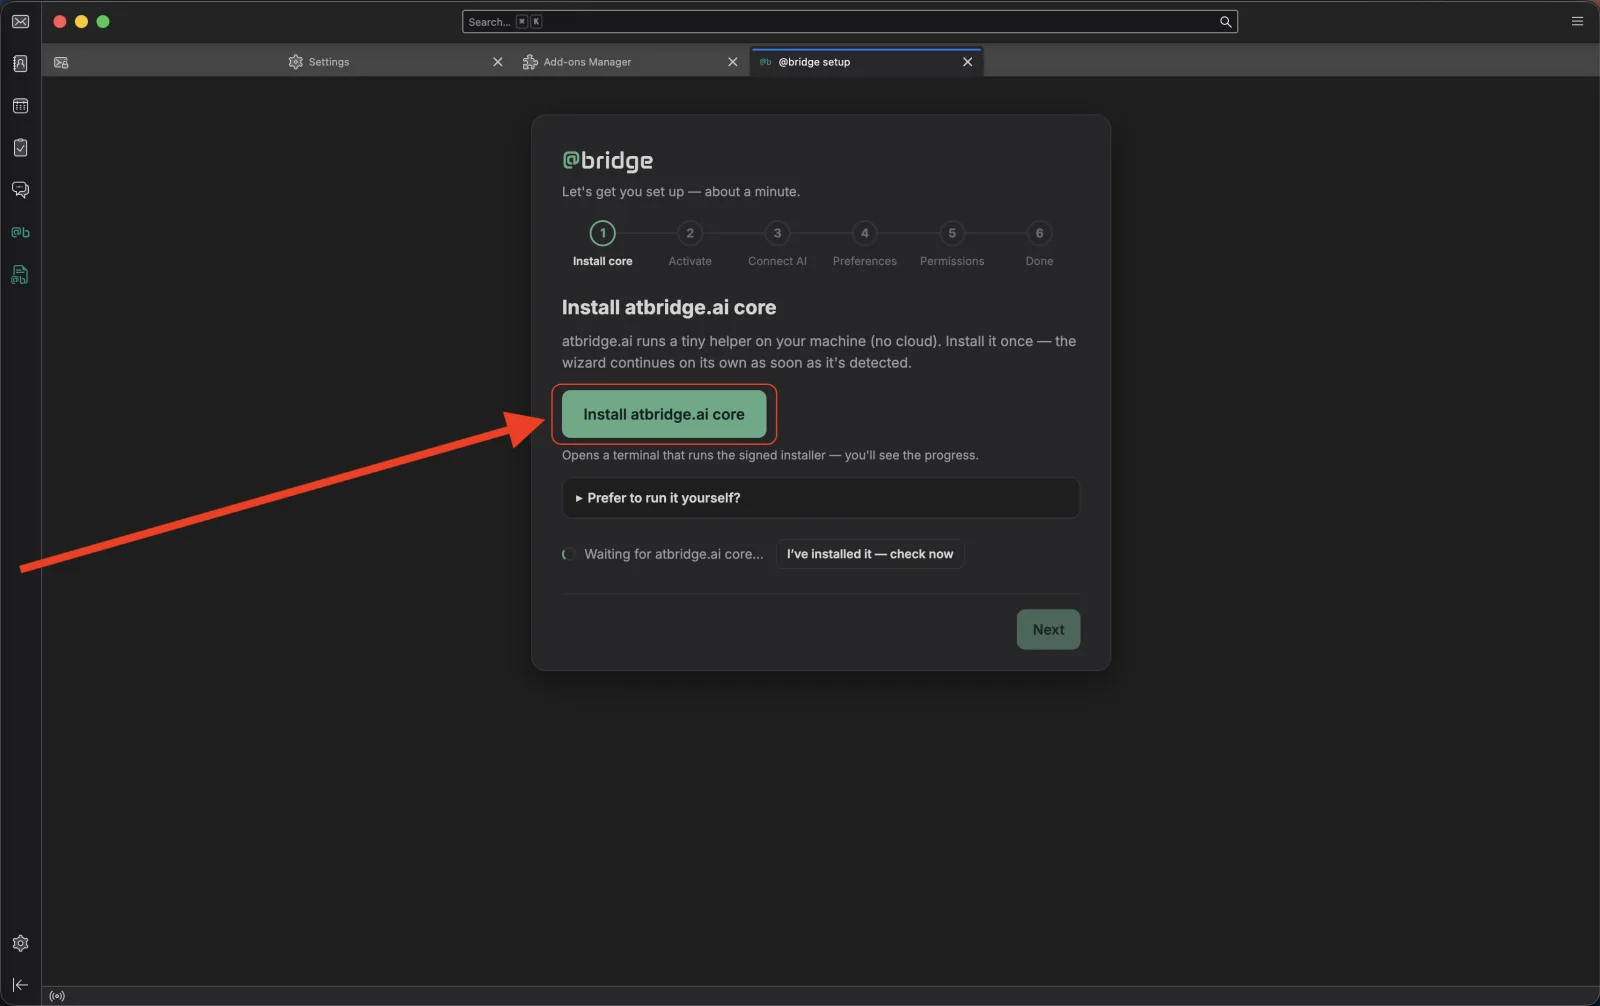Viewport: 1600px width, 1006px height.
Task: Switch to the Add-ons Manager tab
Action: [631, 62]
